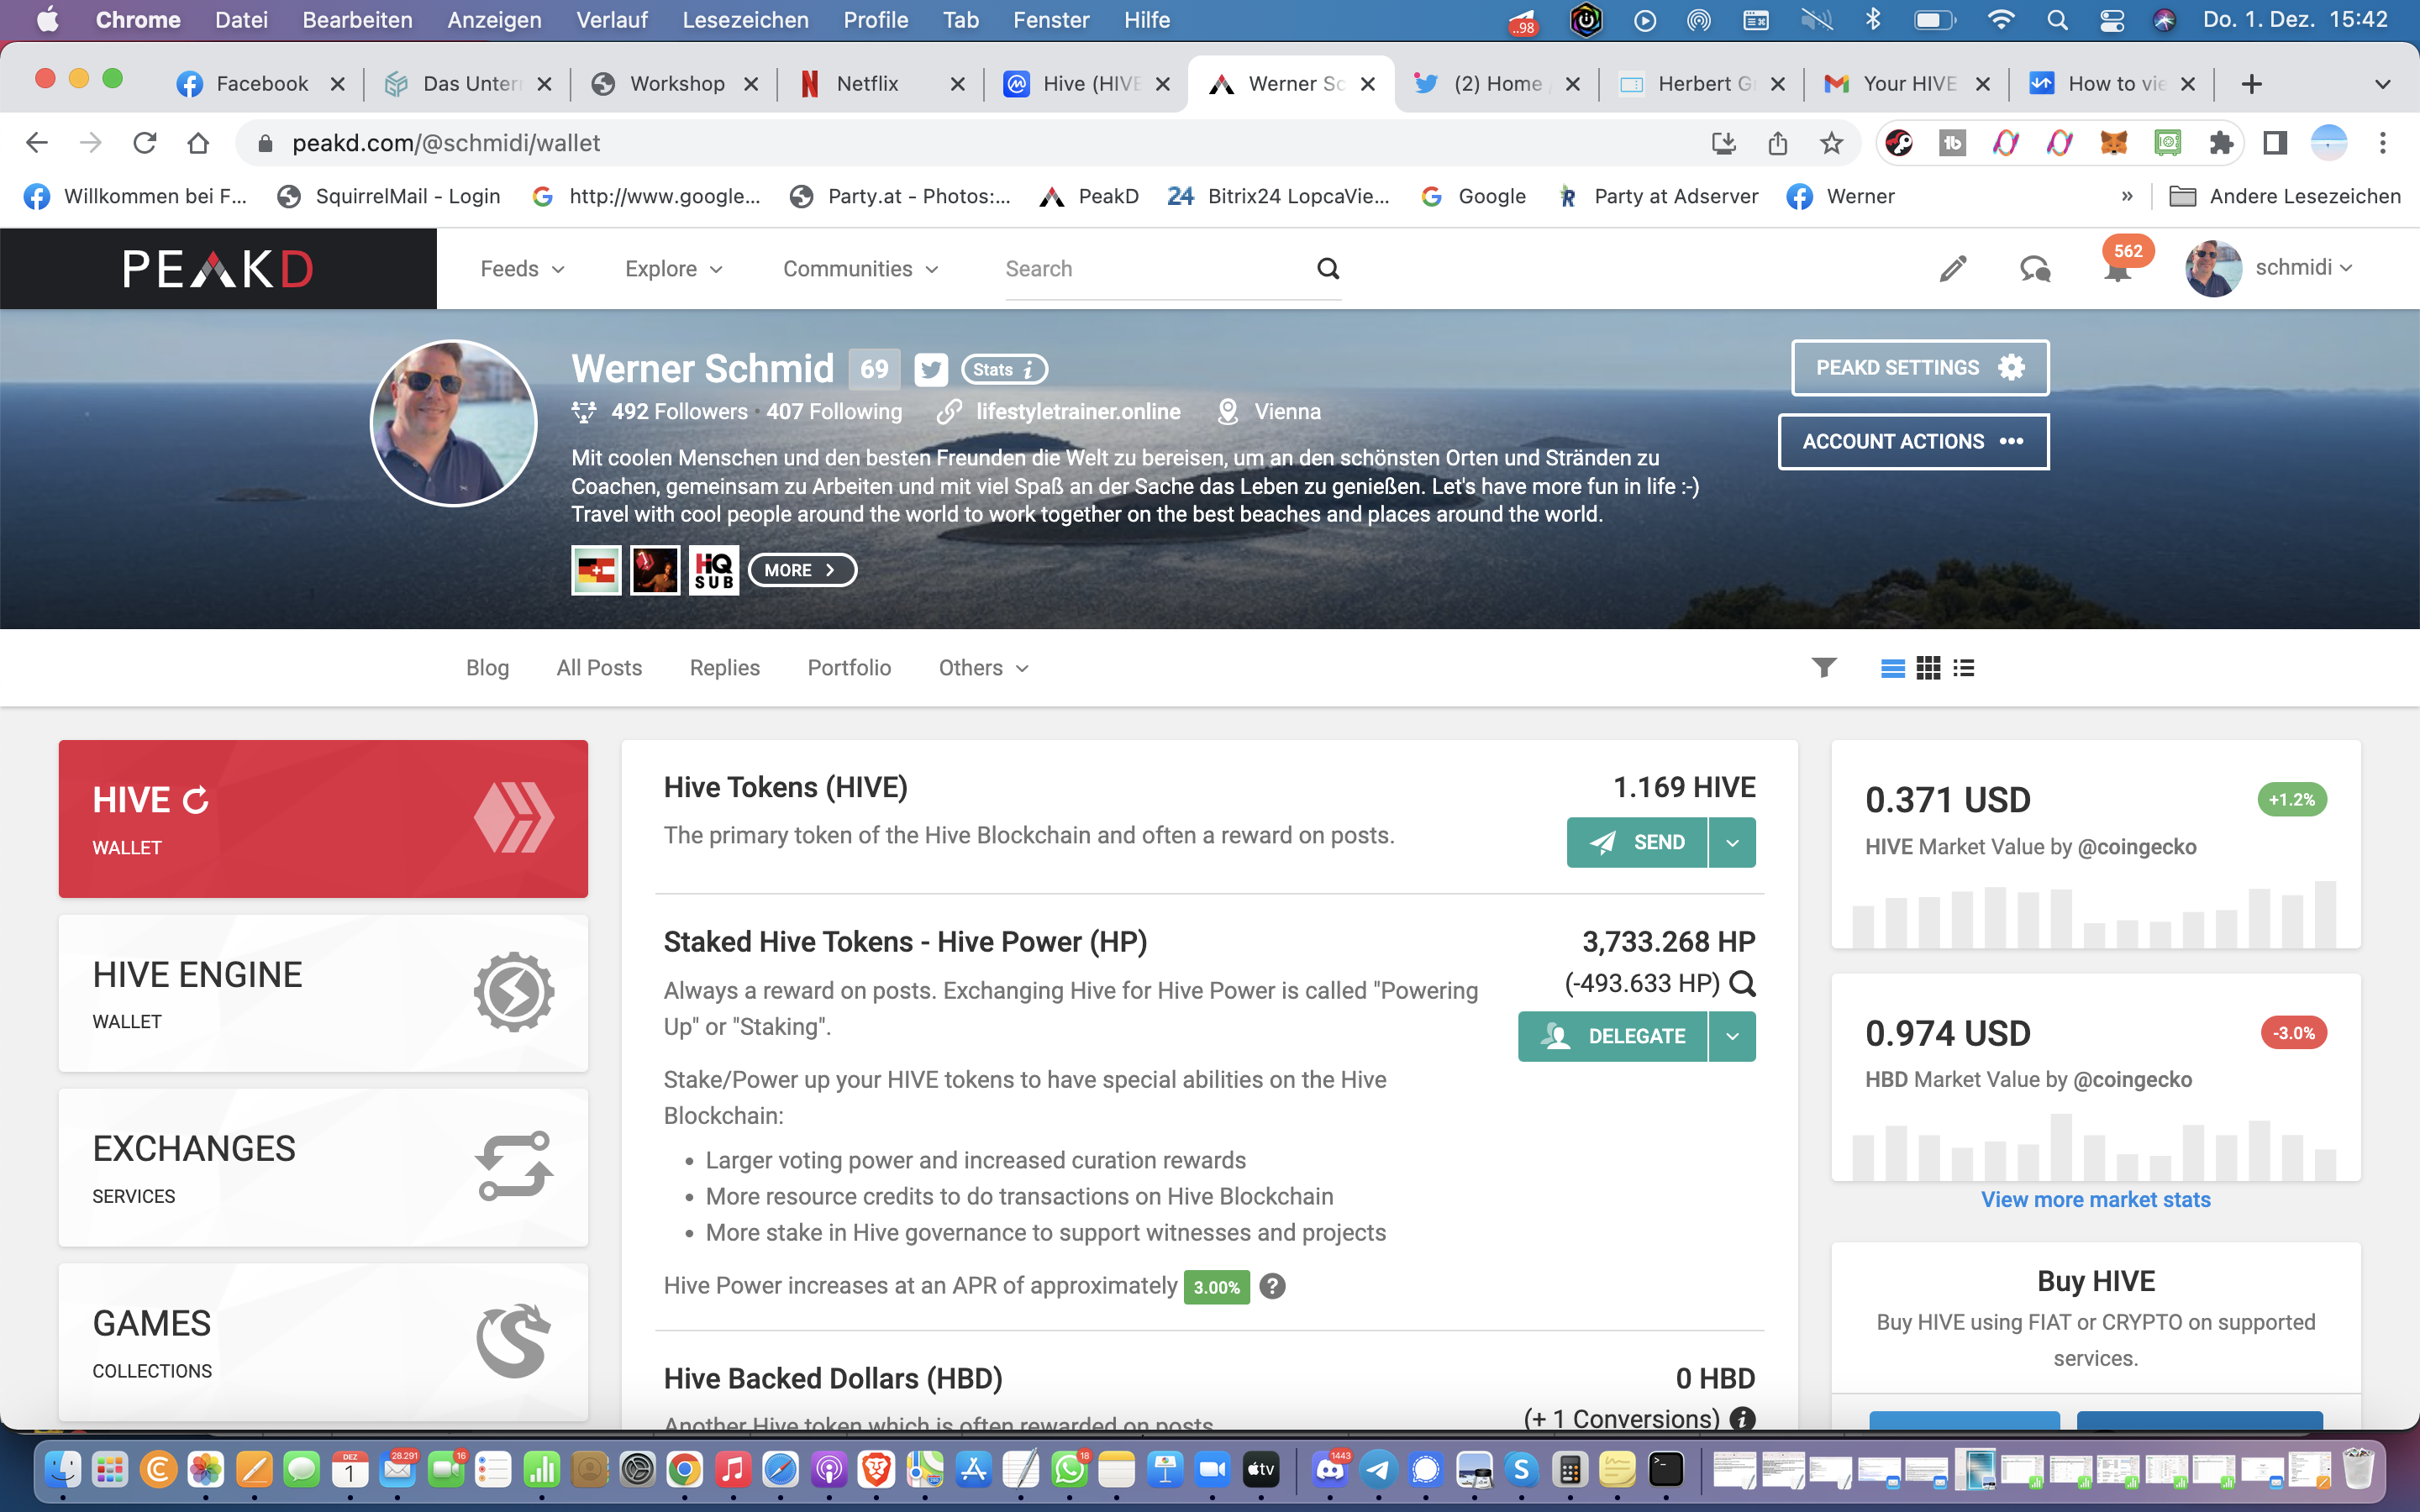Open the All Posts tab
Viewport: 2420px width, 1512px height.
[599, 667]
